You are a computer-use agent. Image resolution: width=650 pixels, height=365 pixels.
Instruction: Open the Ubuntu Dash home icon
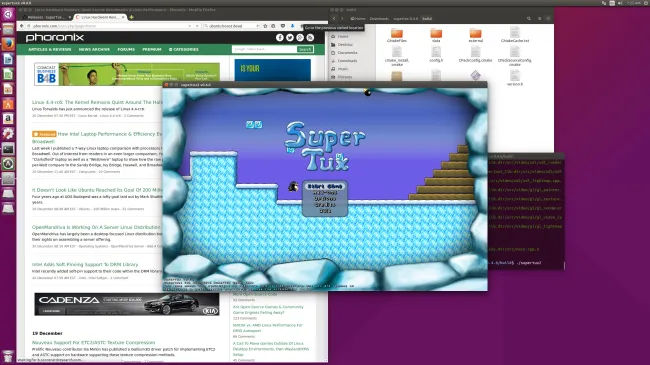8,14
